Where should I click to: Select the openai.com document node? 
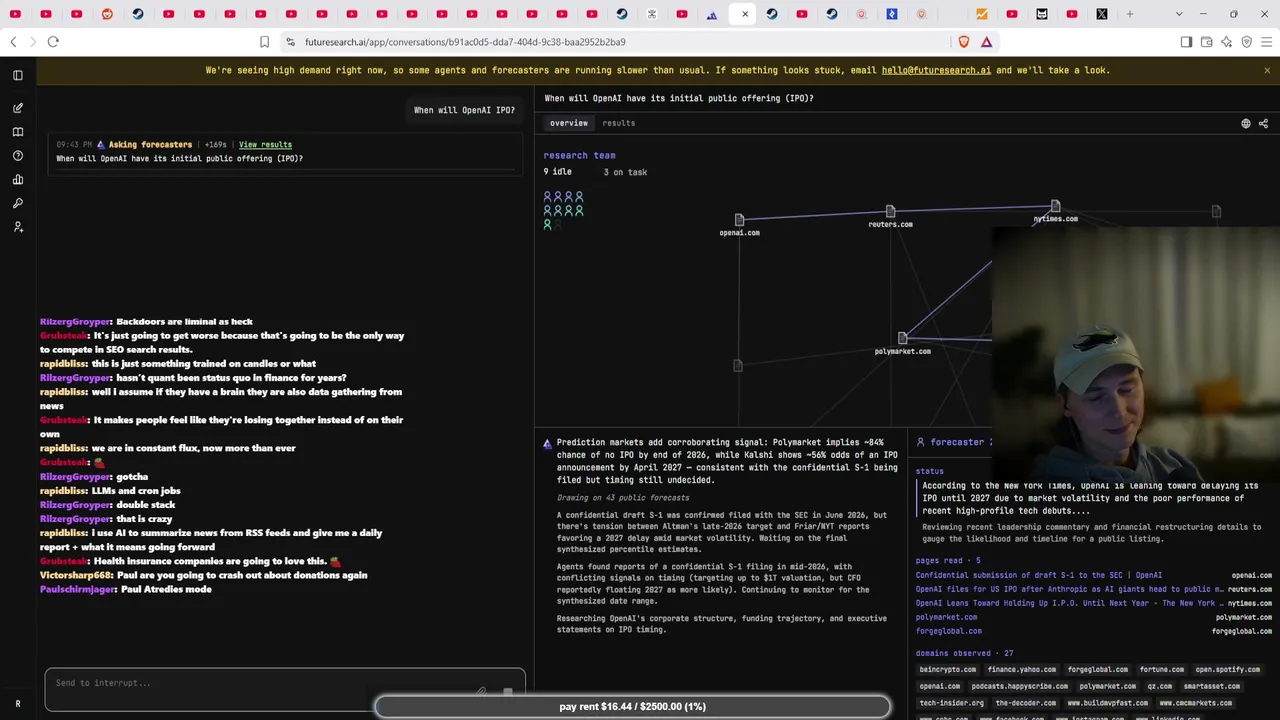[739, 220]
